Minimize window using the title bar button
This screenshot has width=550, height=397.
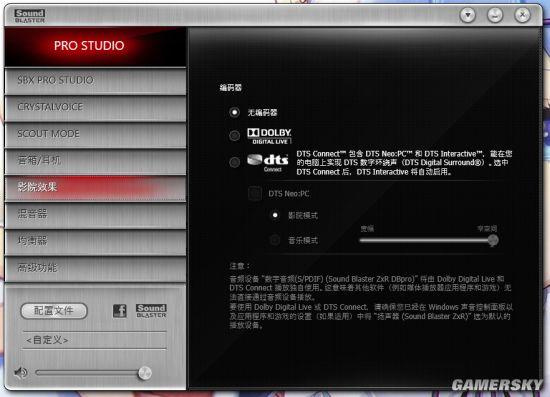(495, 15)
